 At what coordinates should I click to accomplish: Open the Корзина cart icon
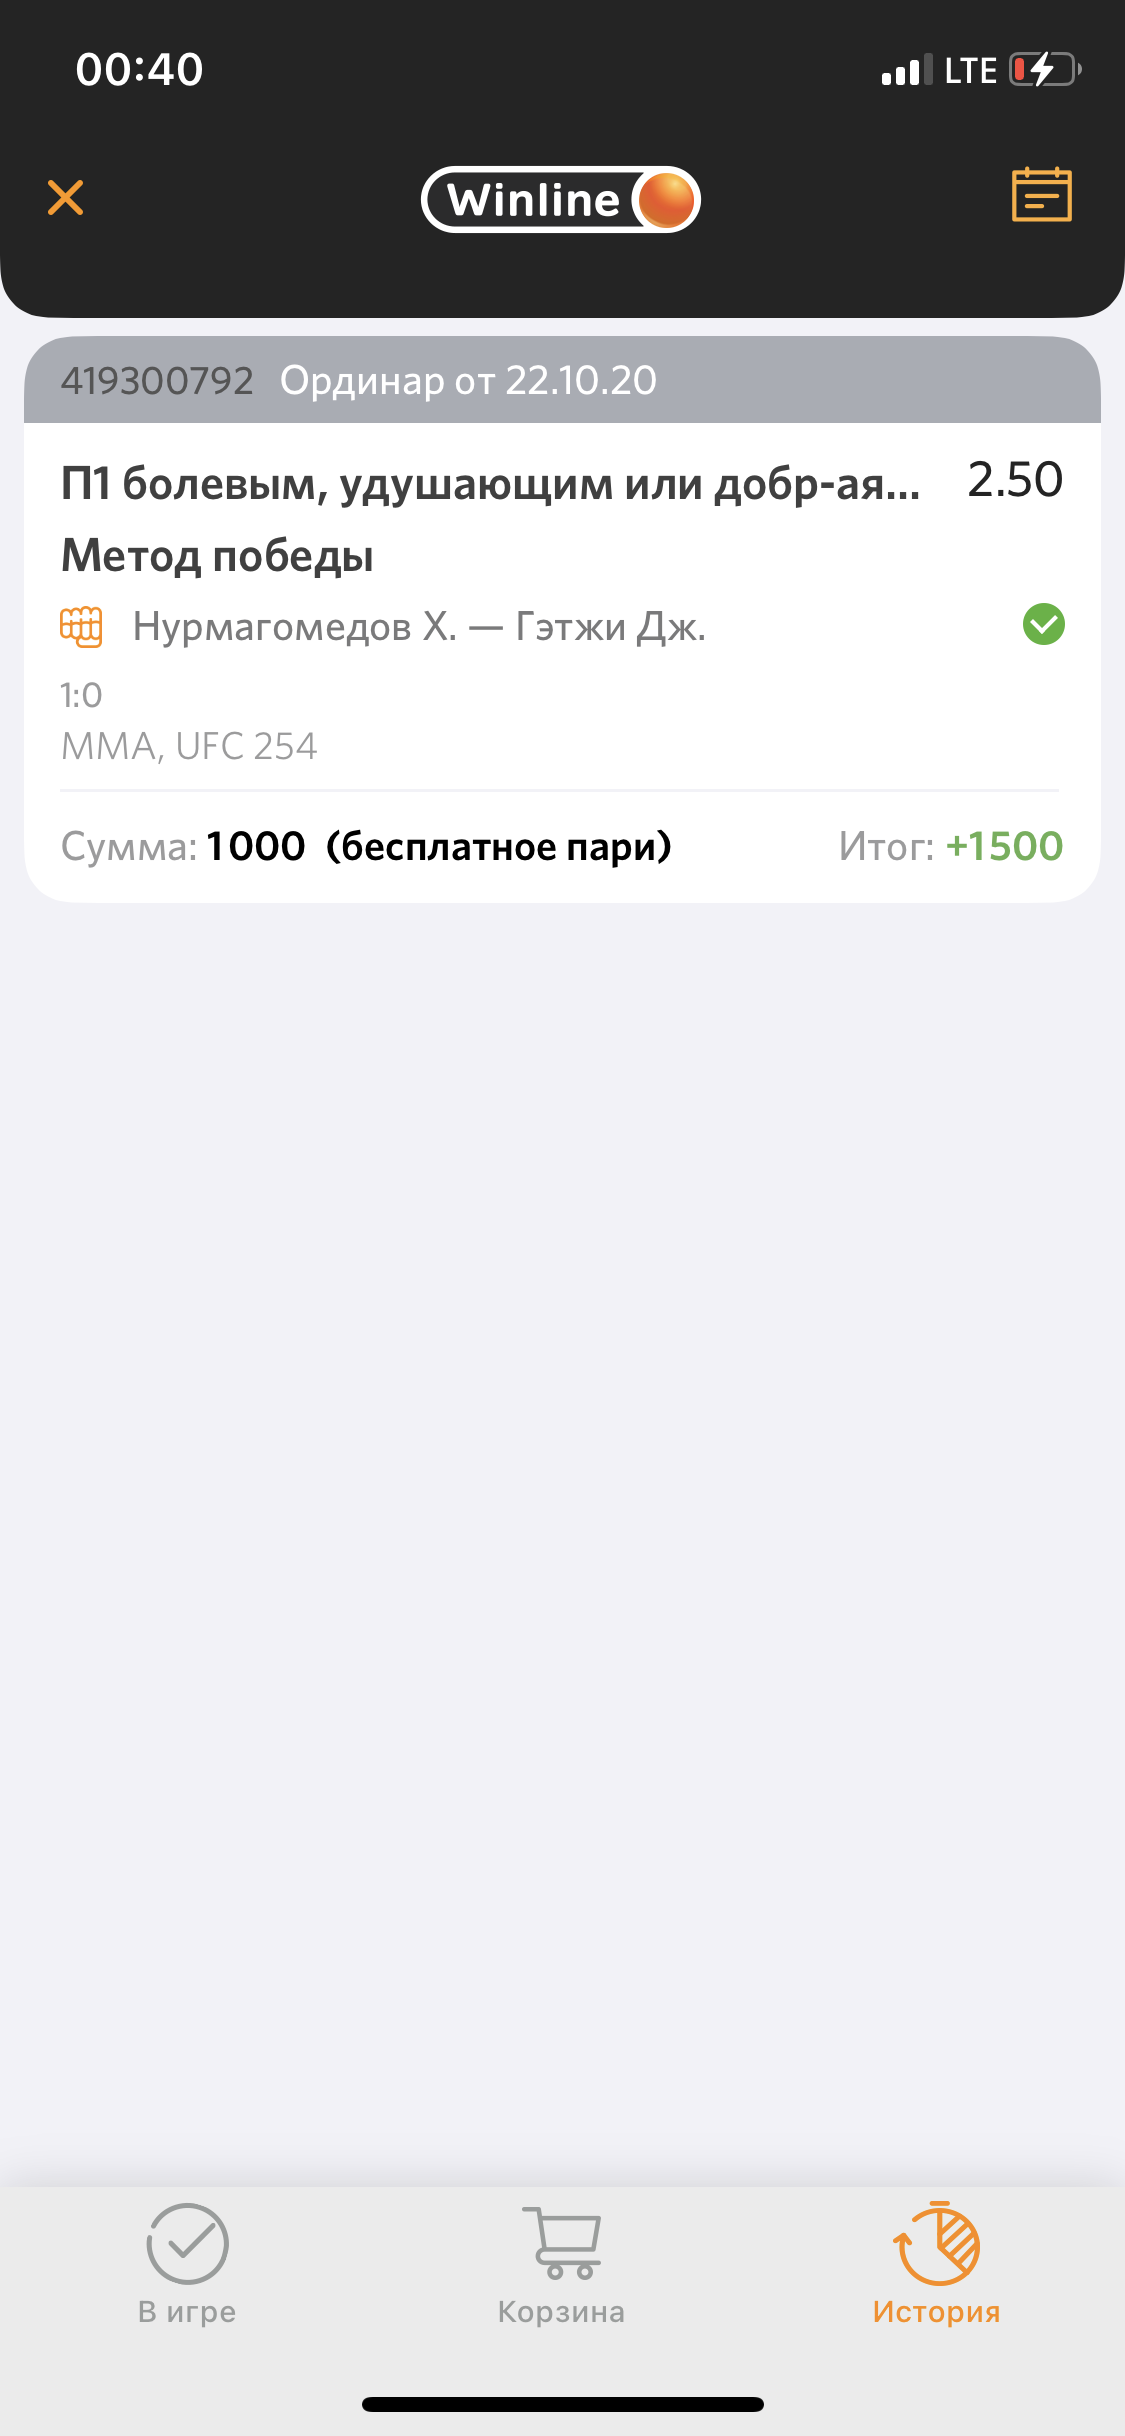tap(562, 2243)
